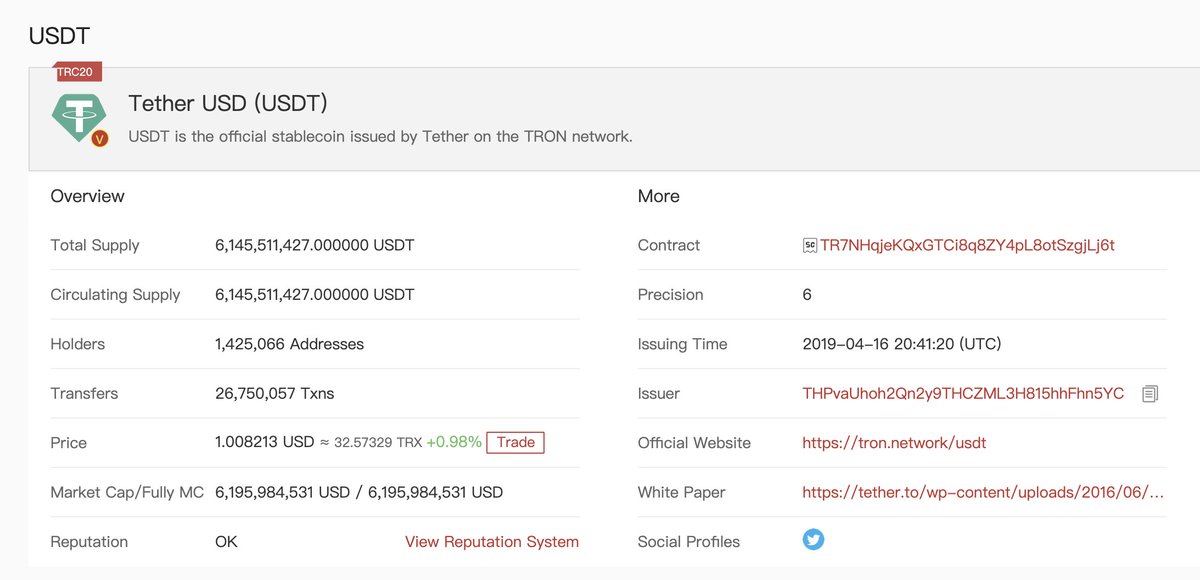Click the Total Supply value
Viewport: 1200px width, 580px height.
coord(314,245)
